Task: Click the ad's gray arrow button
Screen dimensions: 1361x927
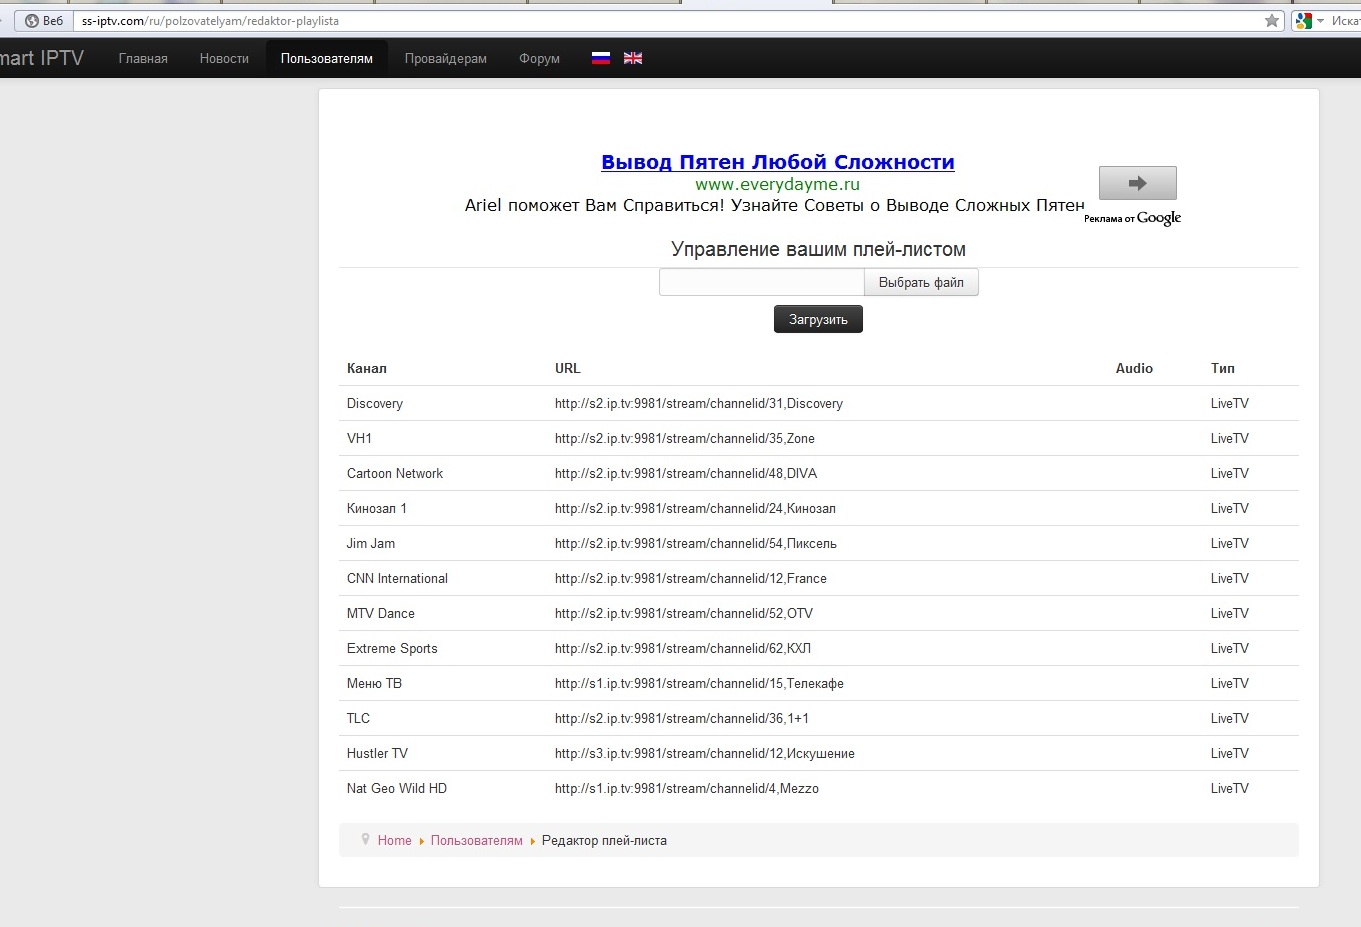Action: [1137, 183]
